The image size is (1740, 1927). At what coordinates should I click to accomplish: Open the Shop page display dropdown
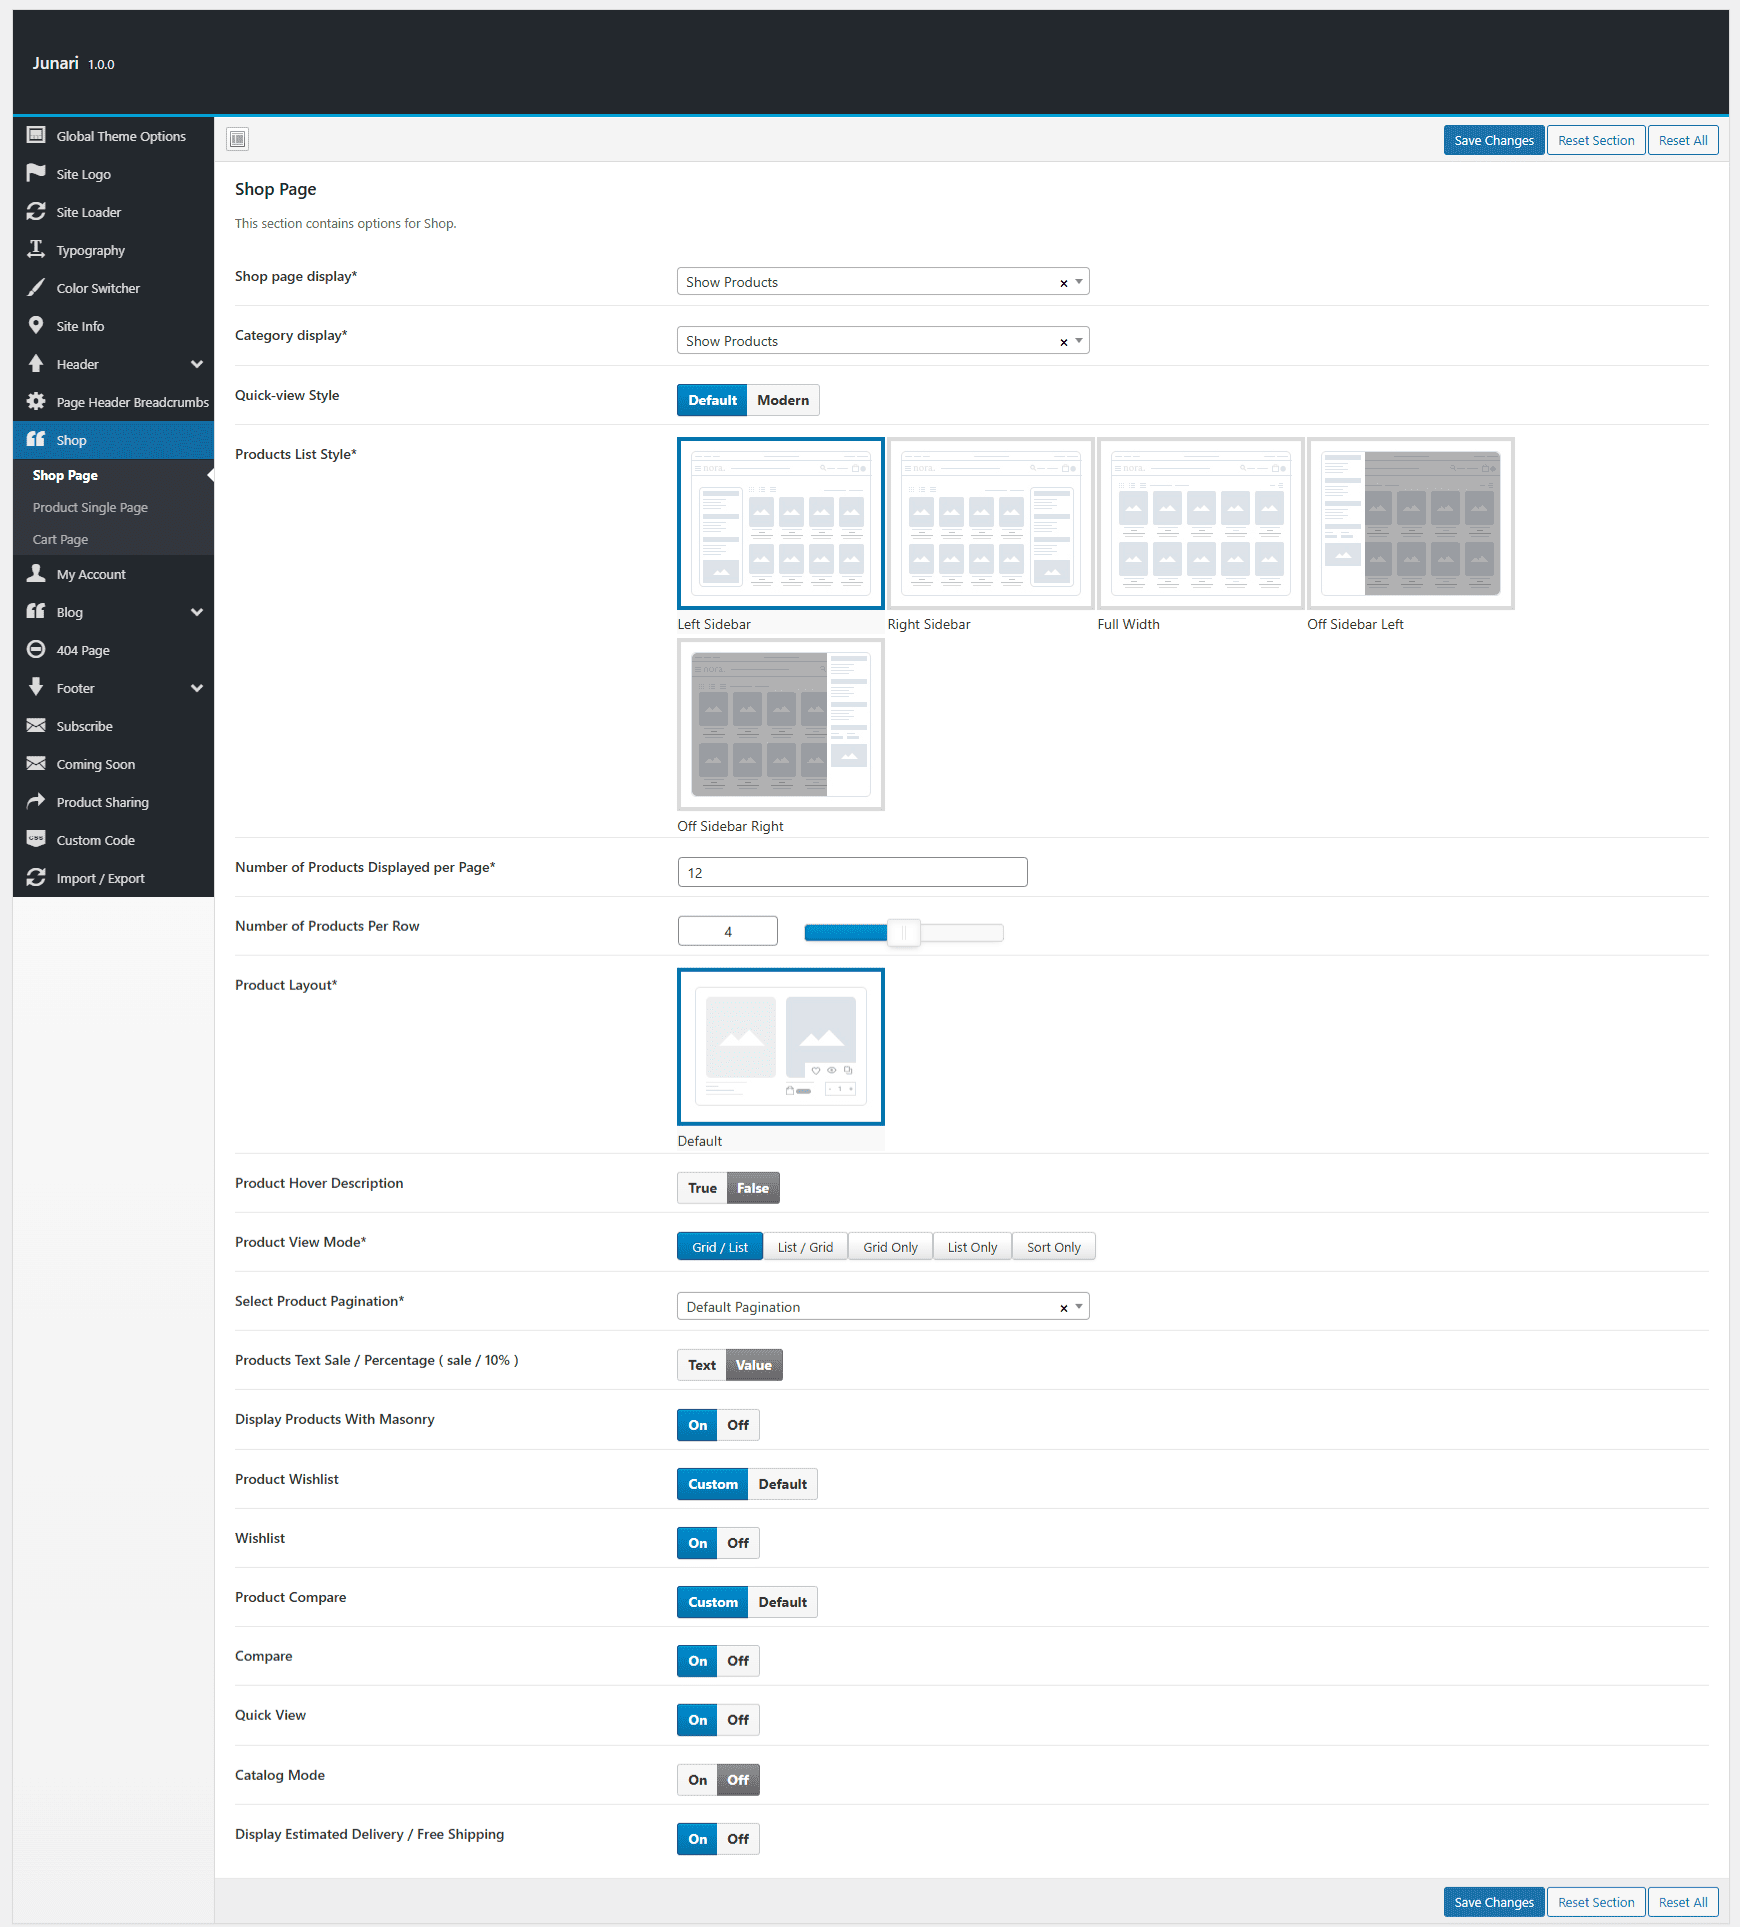tap(882, 282)
